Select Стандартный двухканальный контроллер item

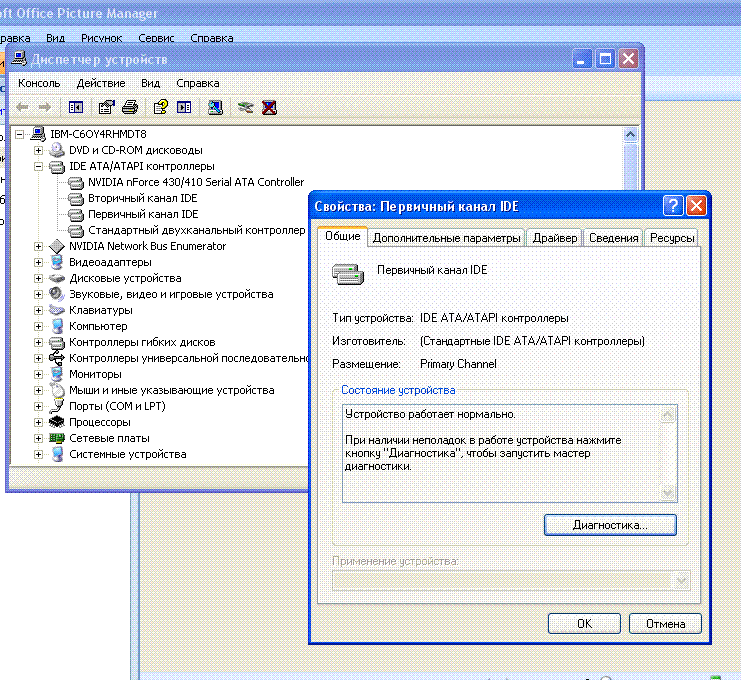[x=197, y=231]
